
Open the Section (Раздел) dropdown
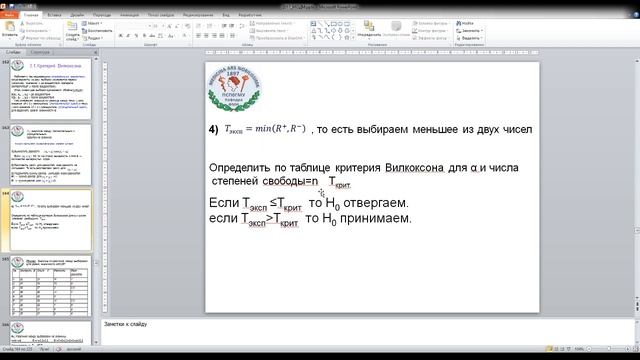(x=92, y=38)
